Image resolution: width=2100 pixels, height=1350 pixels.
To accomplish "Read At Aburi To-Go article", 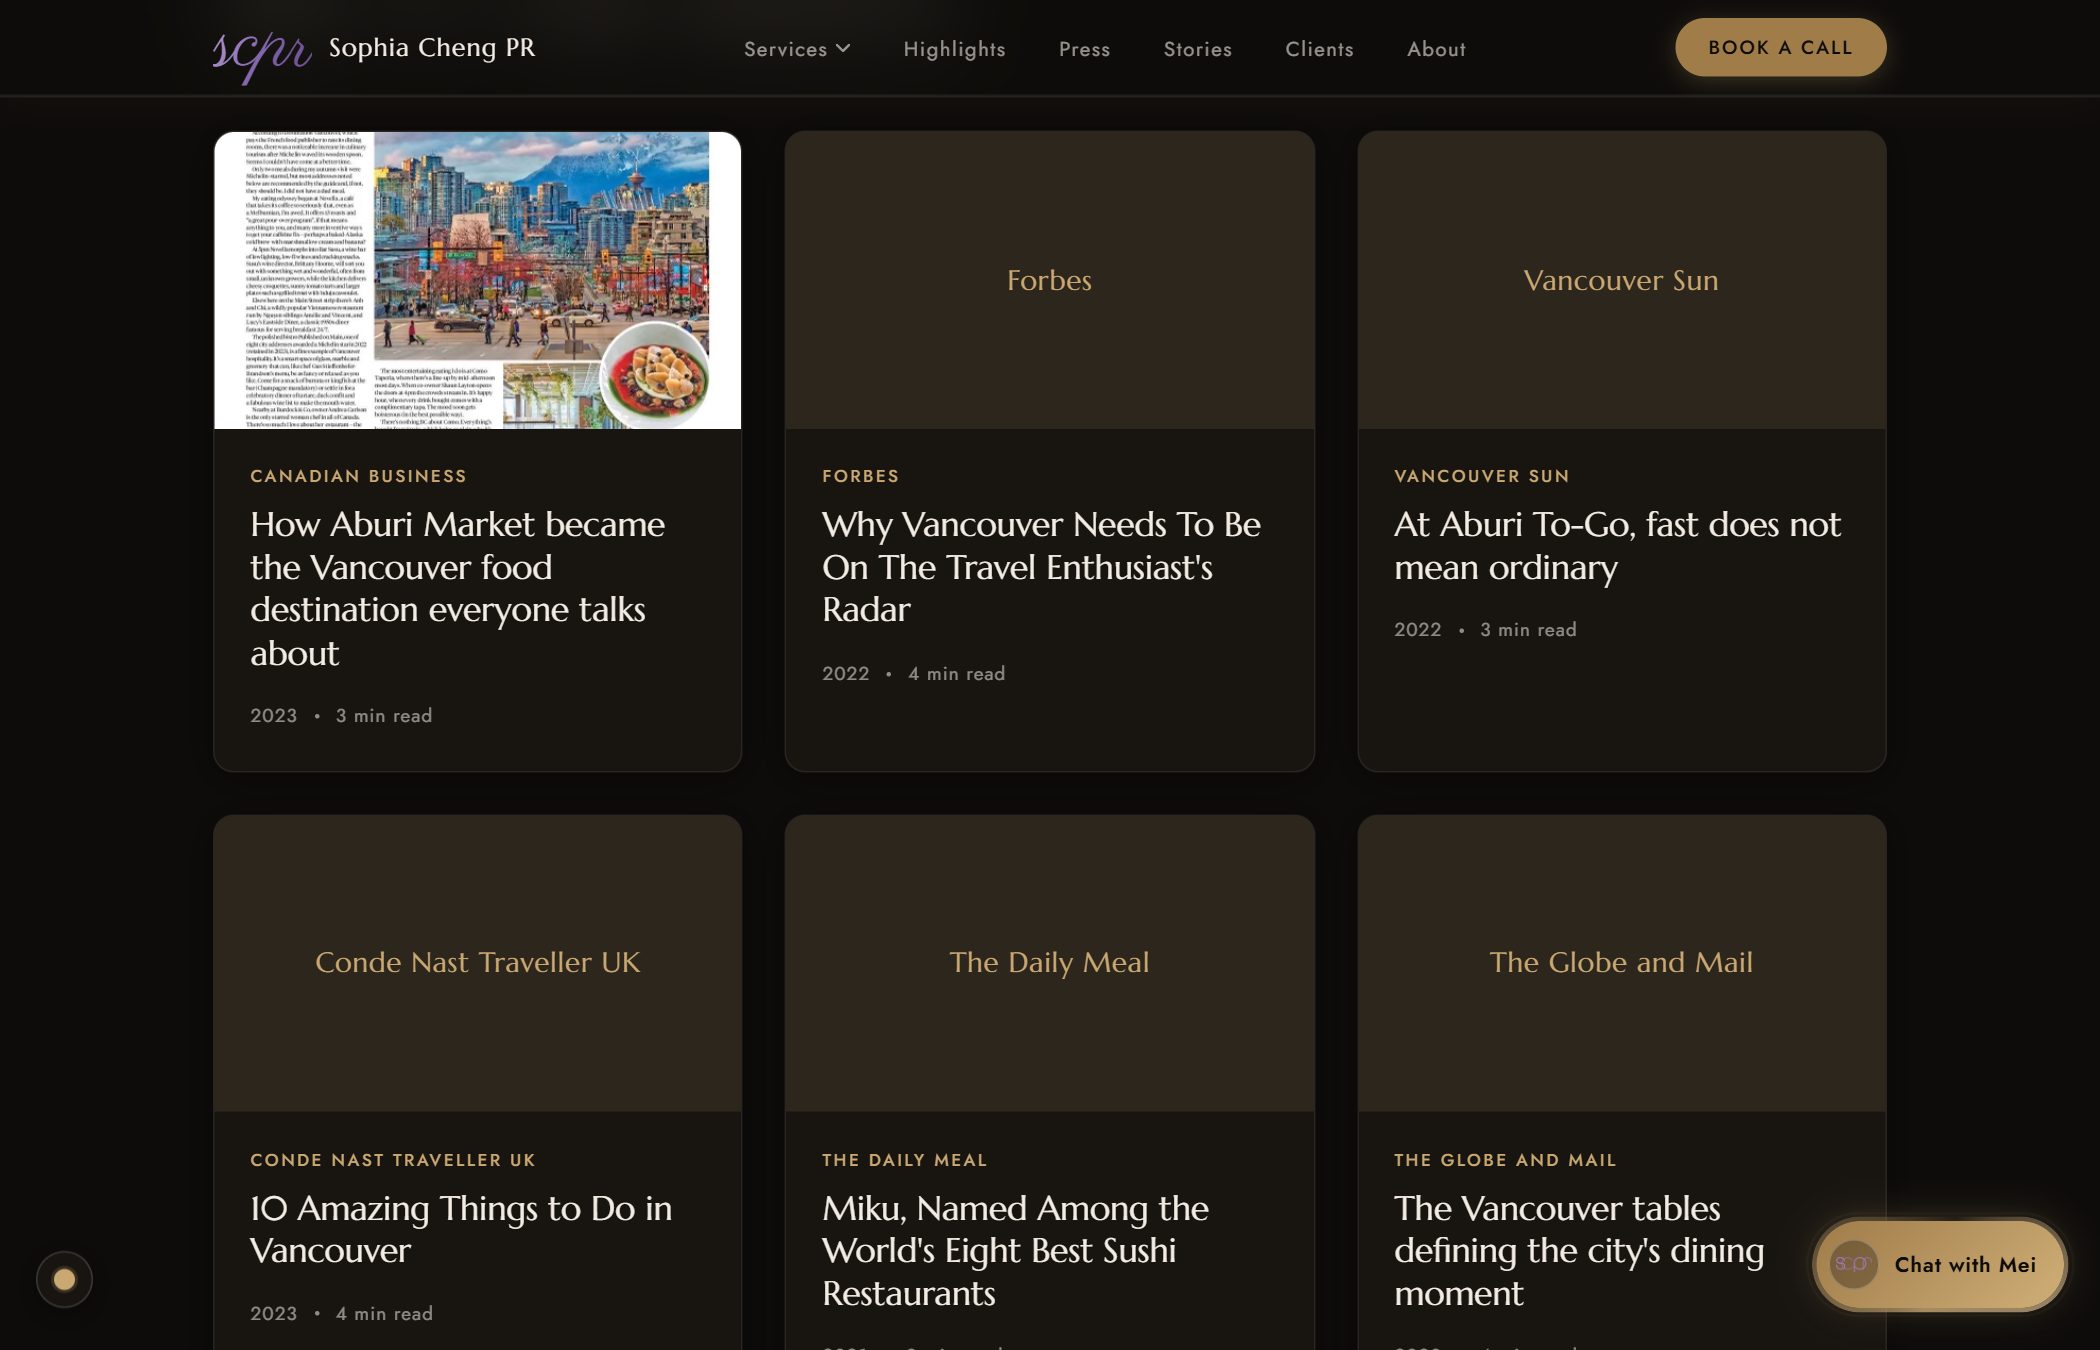I will pos(1617,545).
